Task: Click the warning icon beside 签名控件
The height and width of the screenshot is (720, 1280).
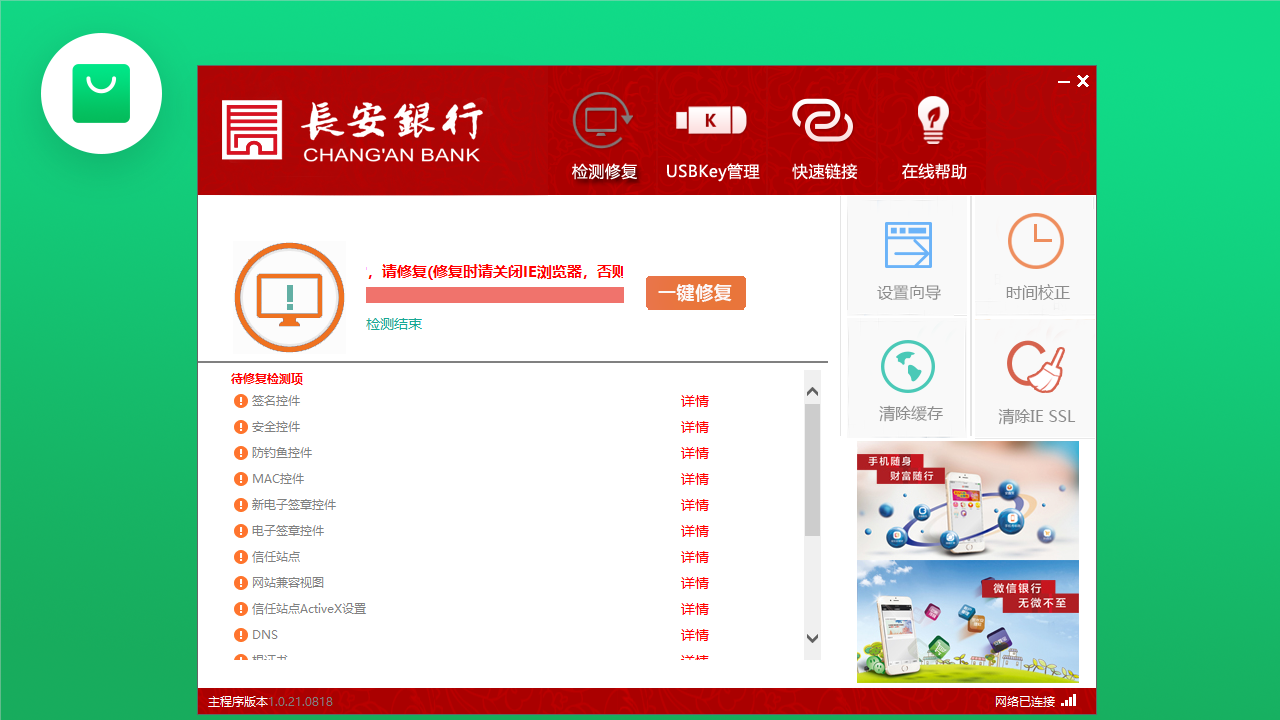Action: [240, 400]
